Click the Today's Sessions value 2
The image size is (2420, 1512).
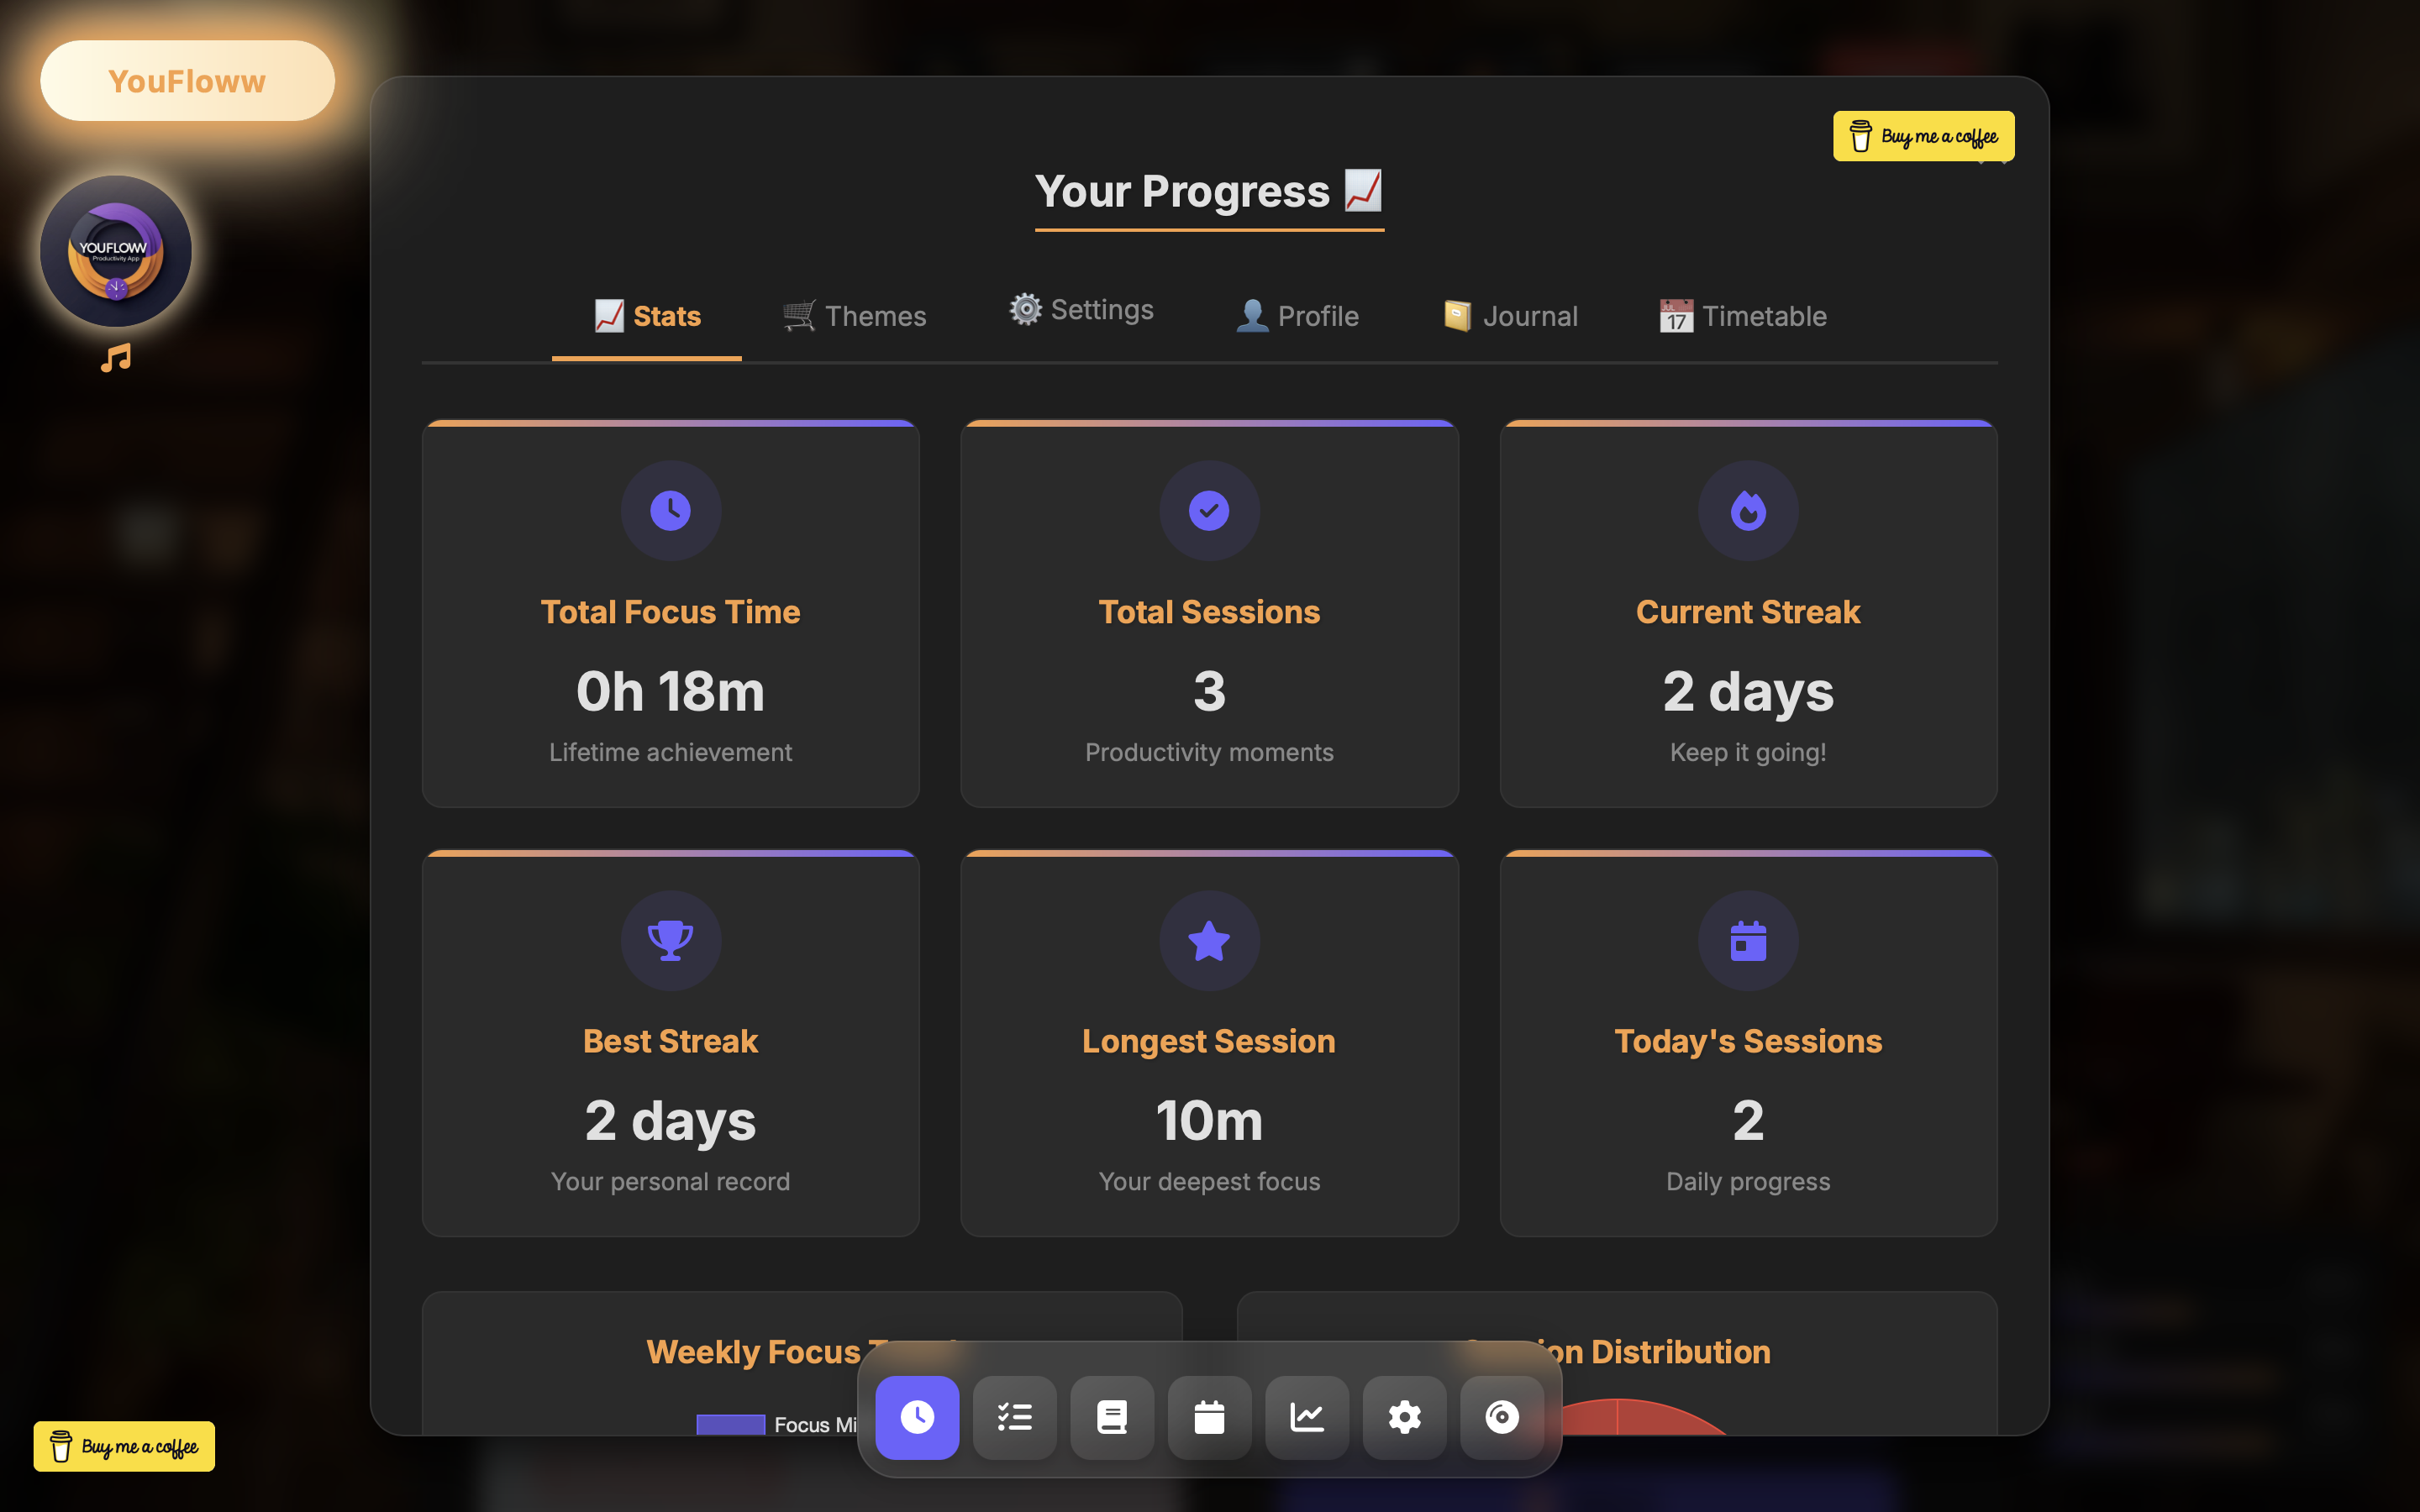(x=1748, y=1120)
